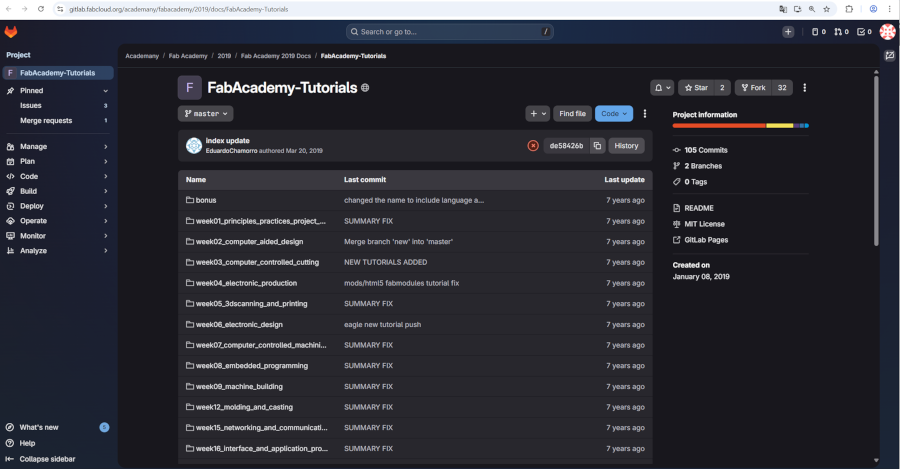Fork the project
The height and width of the screenshot is (469, 900).
click(x=753, y=88)
